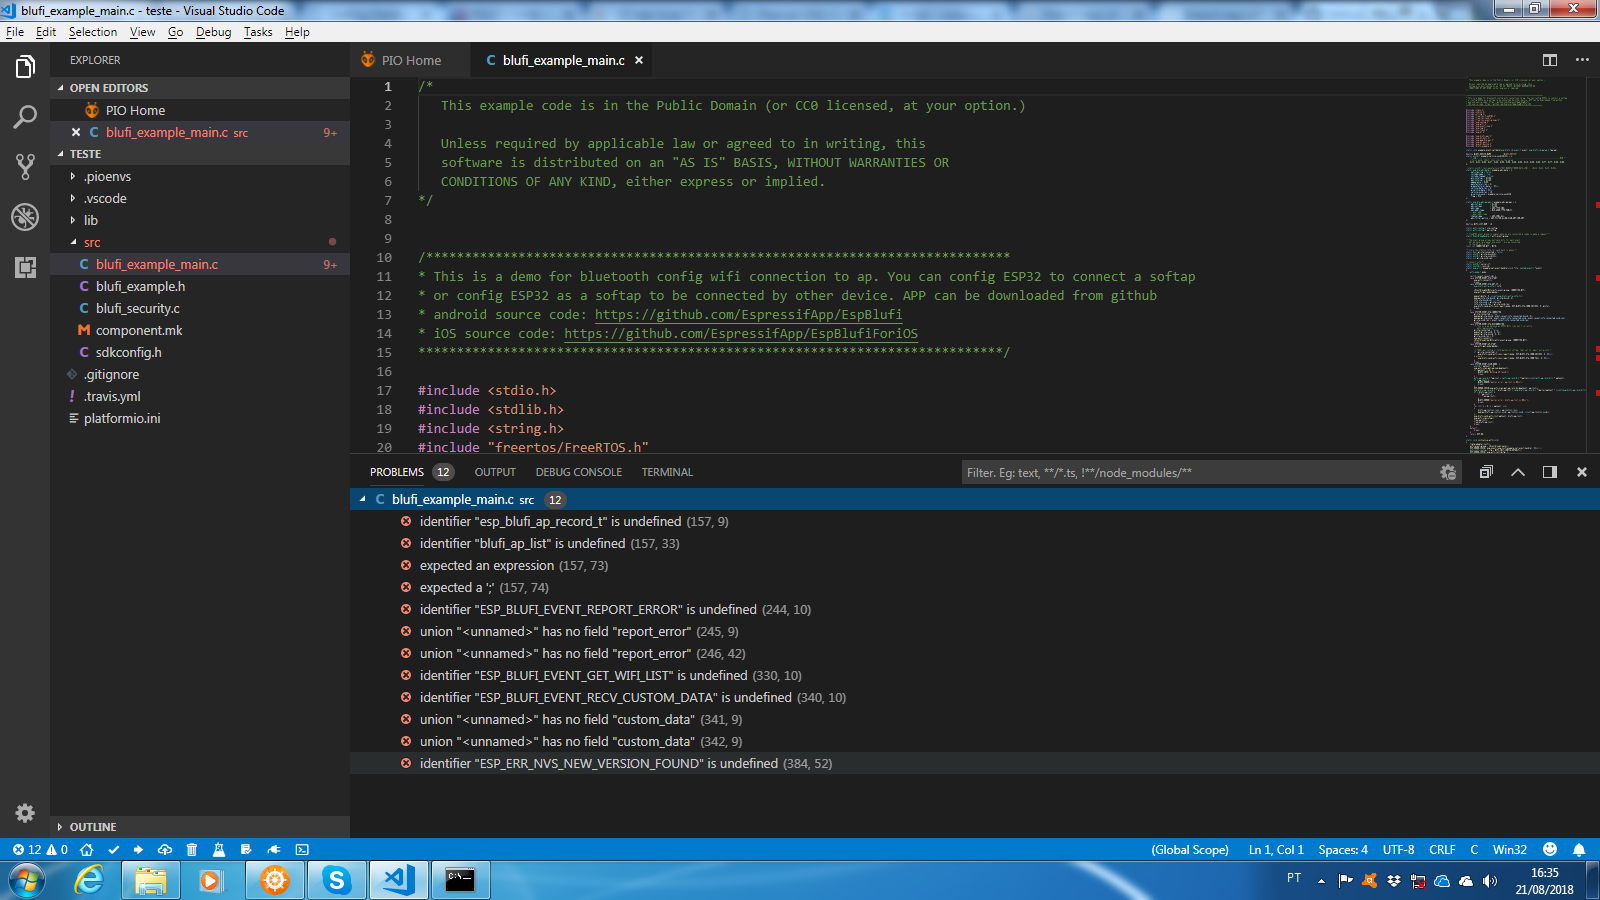Image resolution: width=1600 pixels, height=900 pixels.
Task: Open the Tasks menu
Action: coord(258,32)
